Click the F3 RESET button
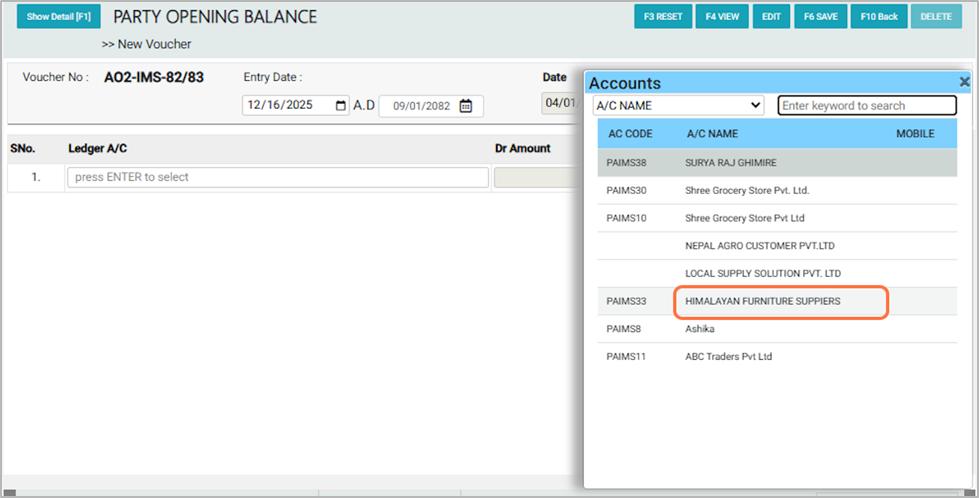The height and width of the screenshot is (498, 979). 663,17
